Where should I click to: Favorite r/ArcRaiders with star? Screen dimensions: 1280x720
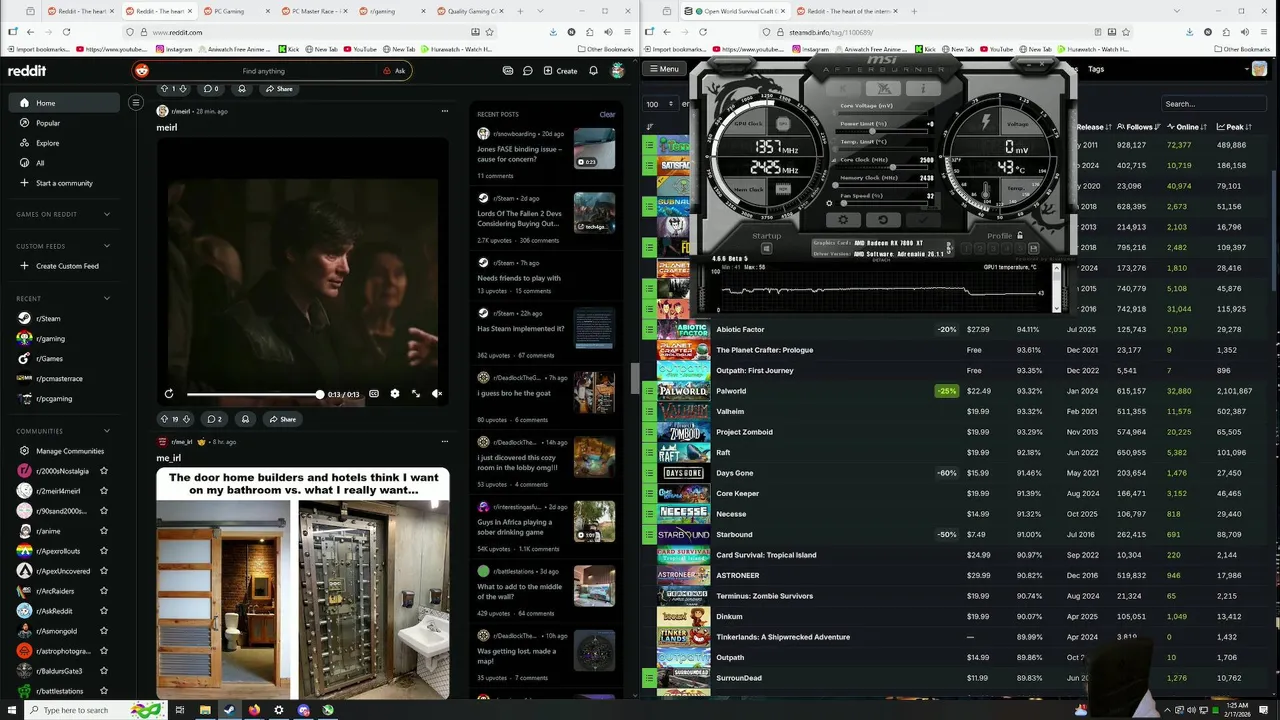point(104,591)
